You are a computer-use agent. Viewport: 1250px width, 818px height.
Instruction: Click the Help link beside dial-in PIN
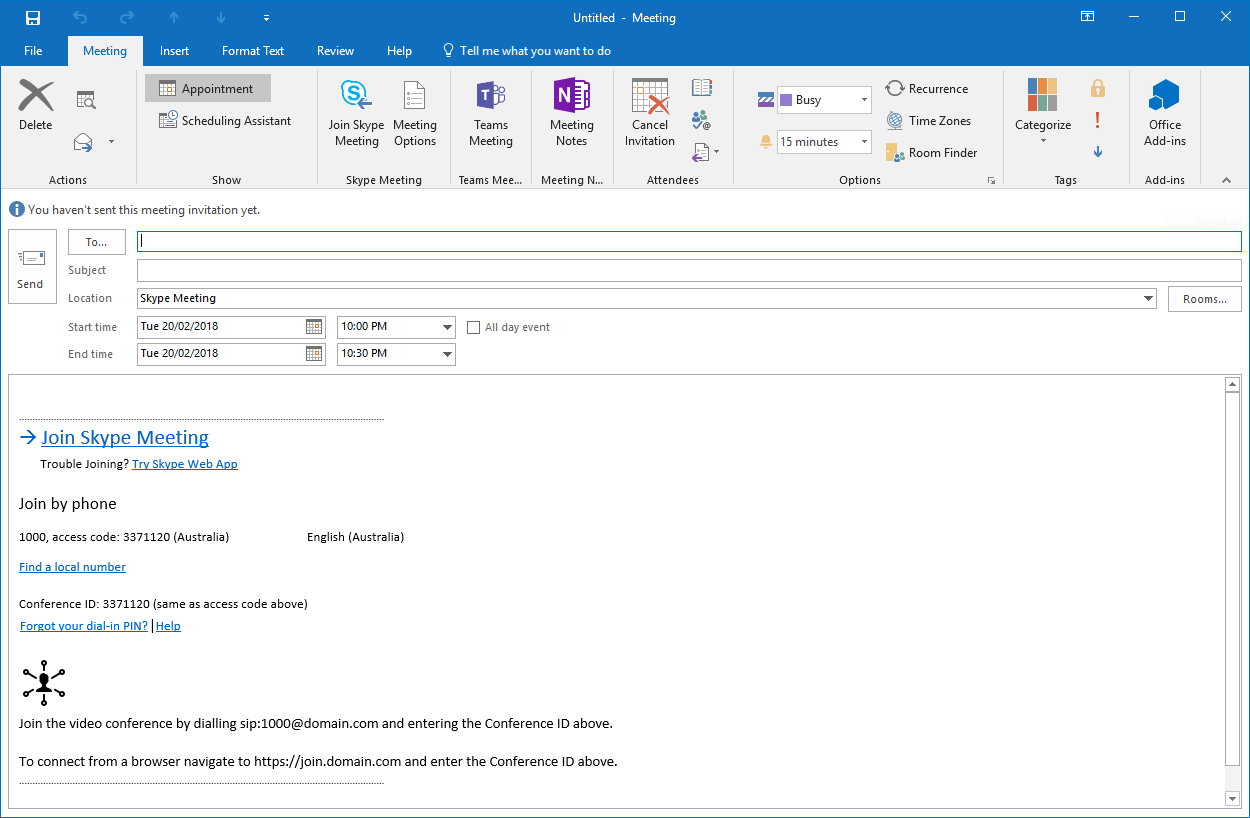coord(168,626)
